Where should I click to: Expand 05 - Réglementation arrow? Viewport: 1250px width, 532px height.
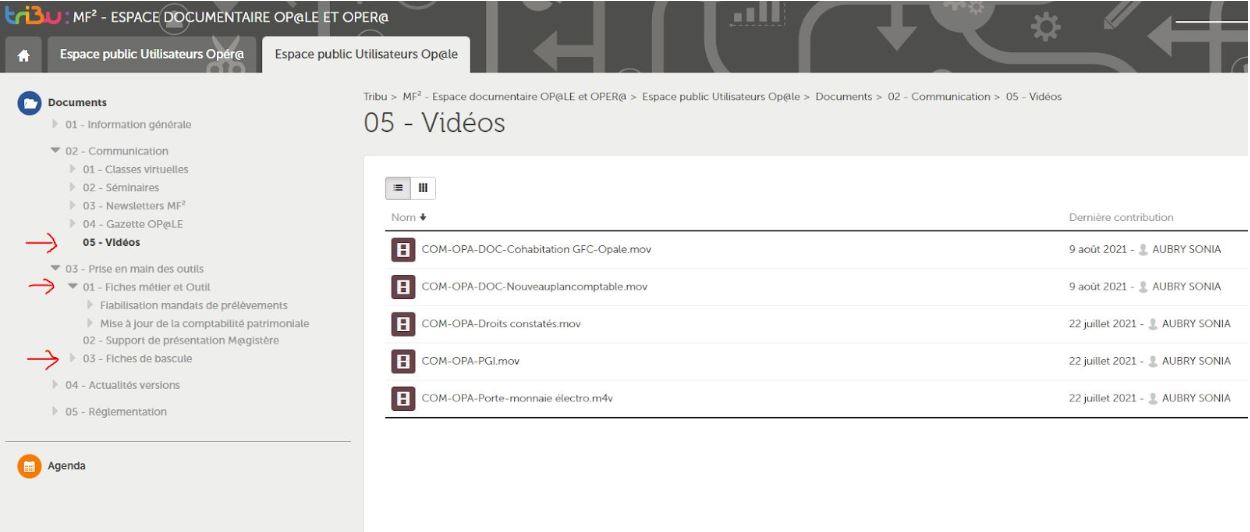[55, 411]
